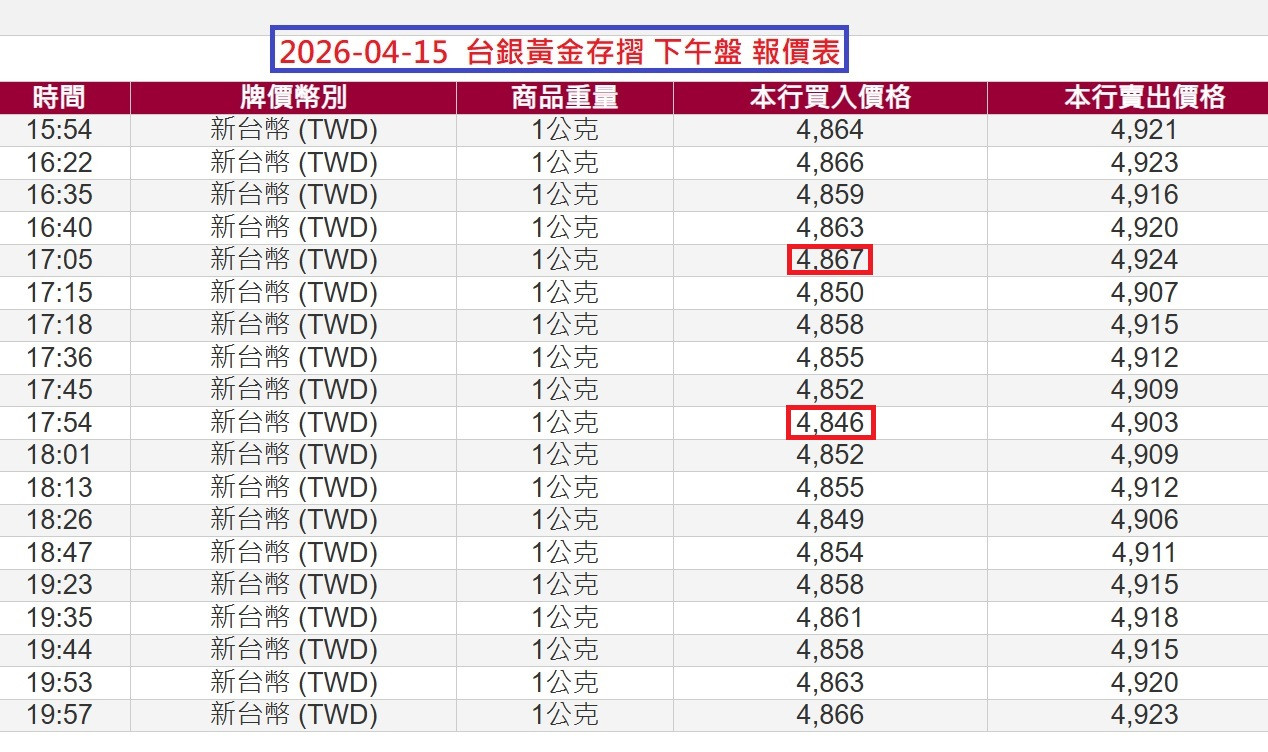Select the 16:22 time cell
Viewport: 1268px width, 752px height.
[59, 163]
